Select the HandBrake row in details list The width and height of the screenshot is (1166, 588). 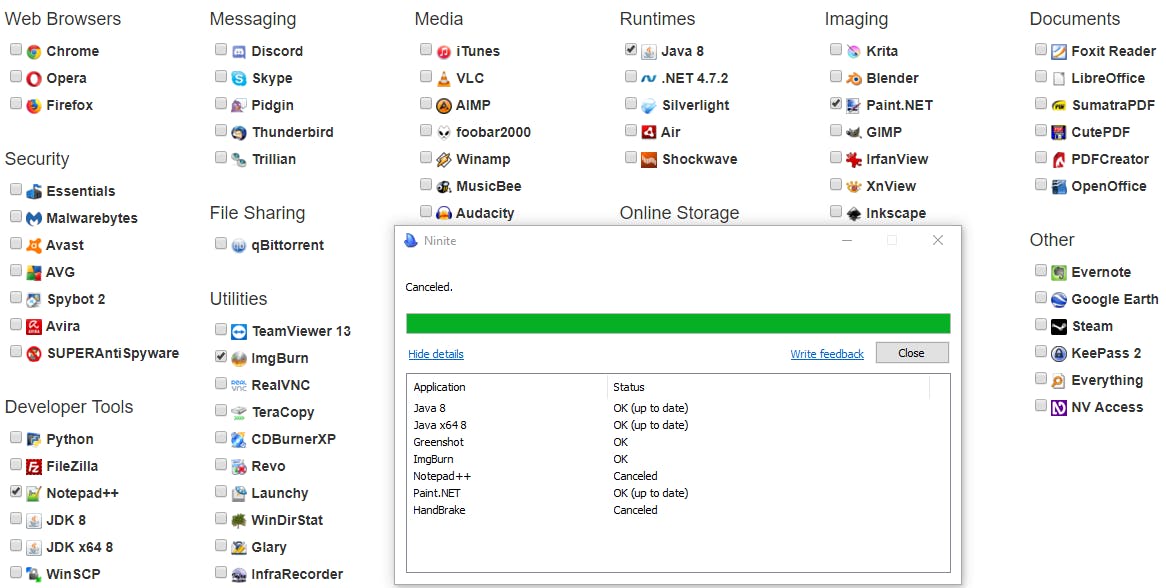[678, 511]
